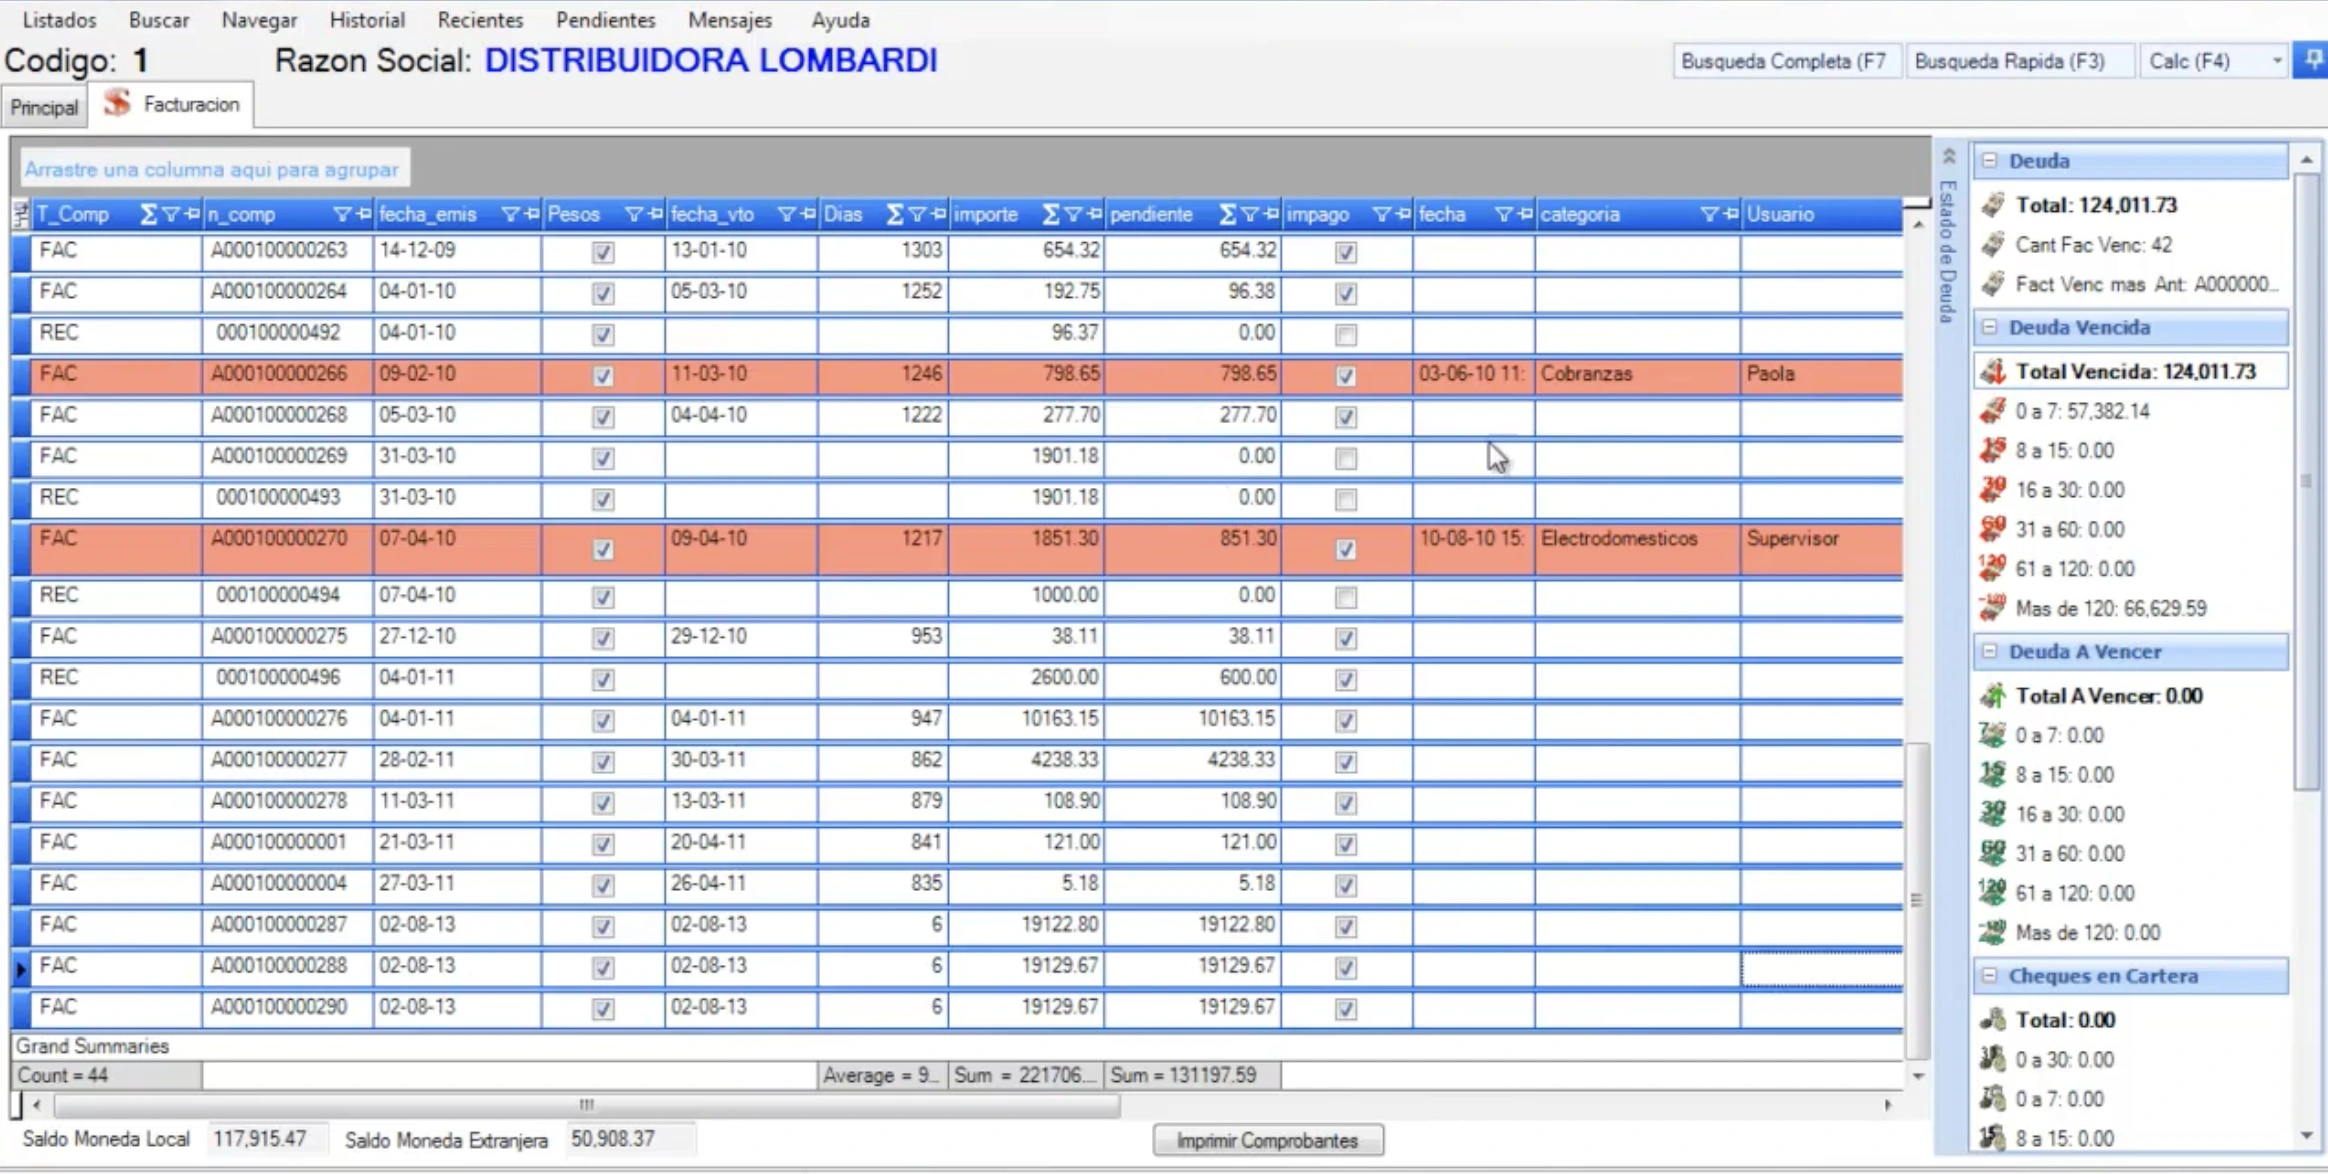This screenshot has height=1174, width=2328.
Task: Click the pin icon in categoria column header
Action: point(1731,214)
